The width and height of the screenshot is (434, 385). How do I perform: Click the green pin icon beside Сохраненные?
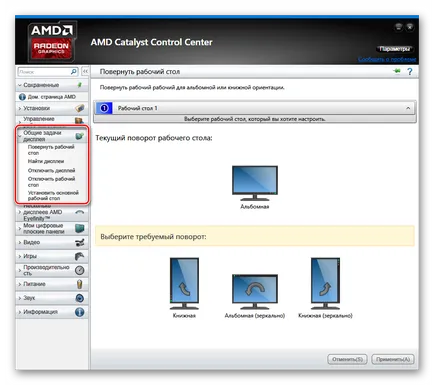coord(80,85)
